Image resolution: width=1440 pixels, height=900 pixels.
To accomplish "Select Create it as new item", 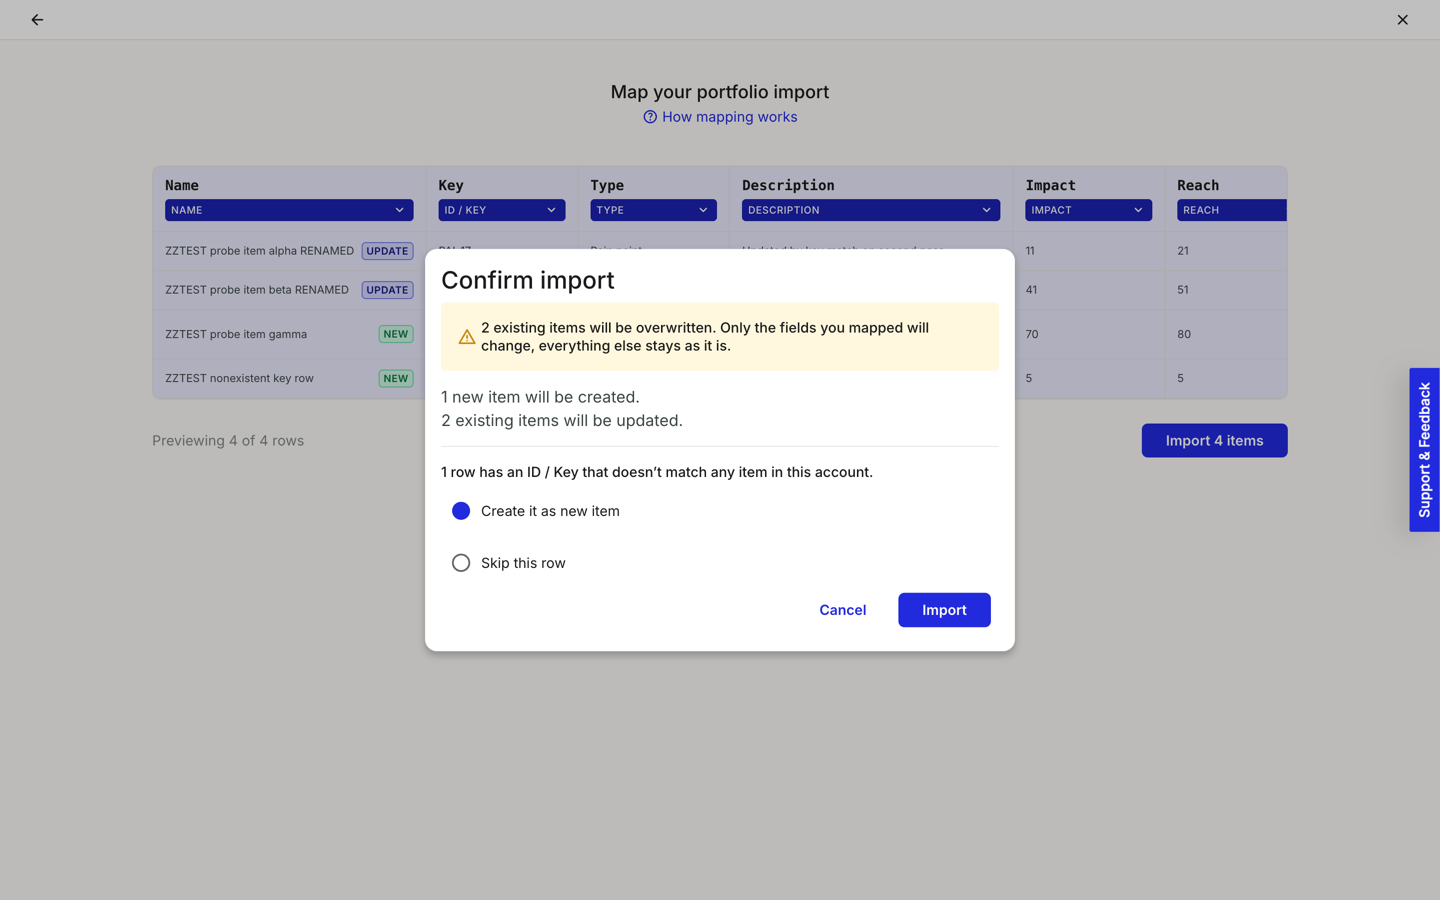I will (461, 511).
